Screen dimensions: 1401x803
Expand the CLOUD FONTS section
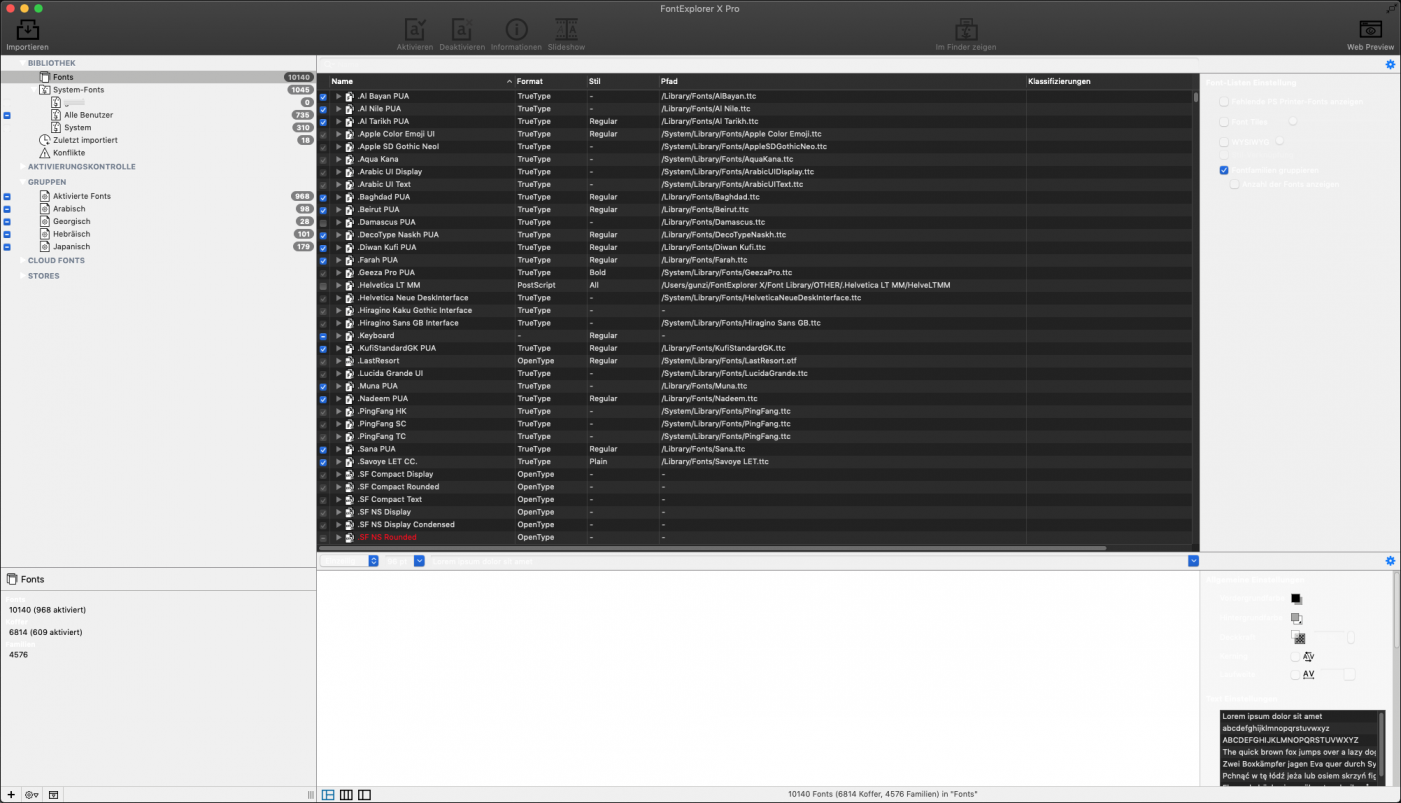pos(23,261)
